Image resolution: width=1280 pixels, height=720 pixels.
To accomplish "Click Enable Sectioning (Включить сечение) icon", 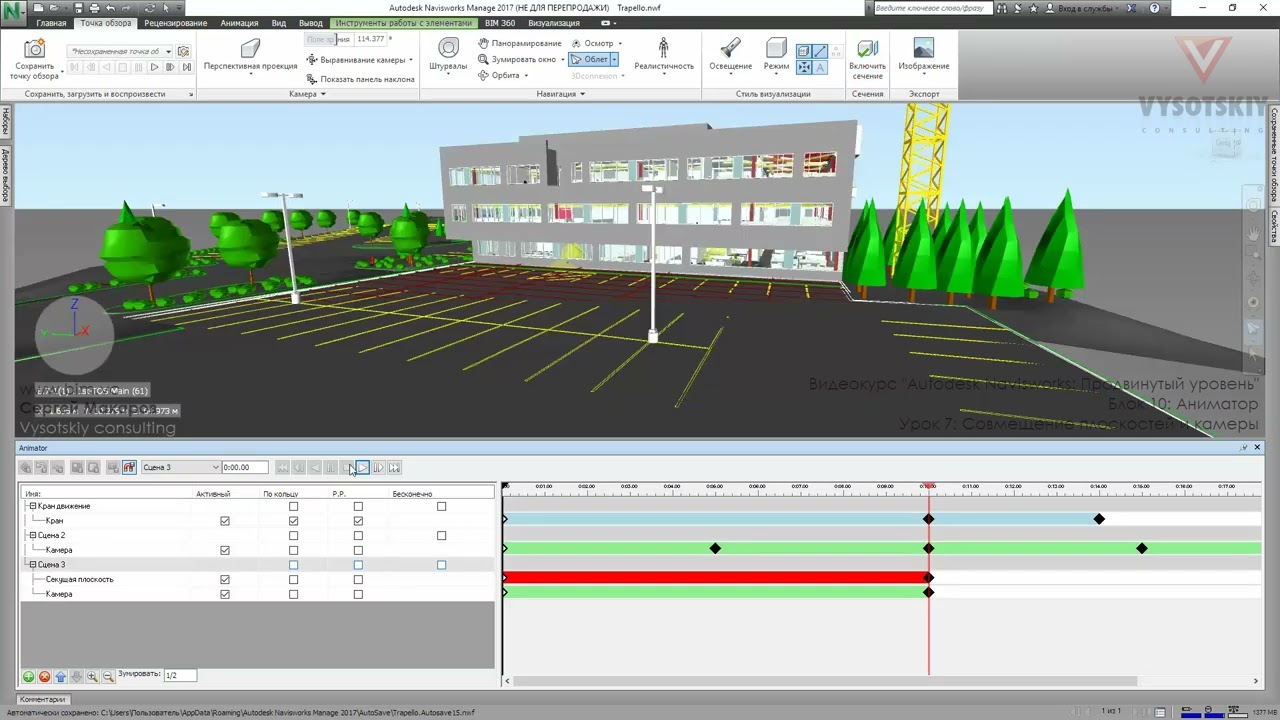I will 867,49.
